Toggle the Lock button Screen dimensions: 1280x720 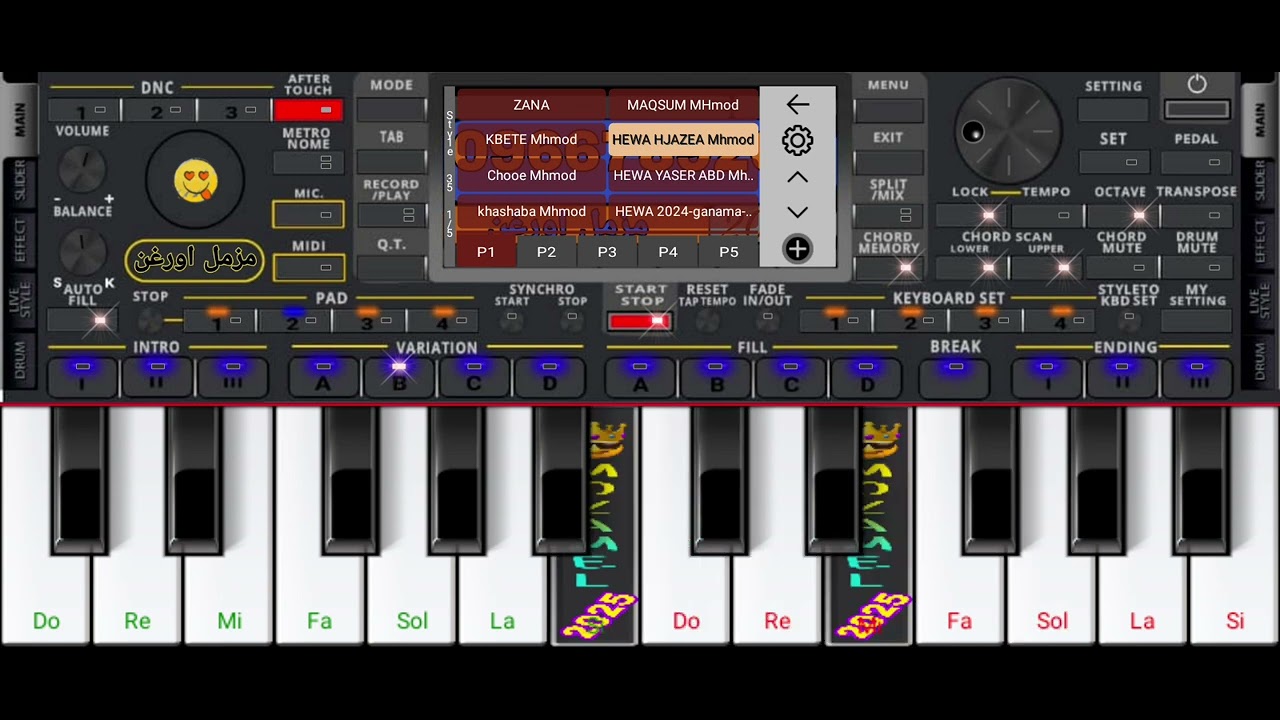(x=970, y=215)
